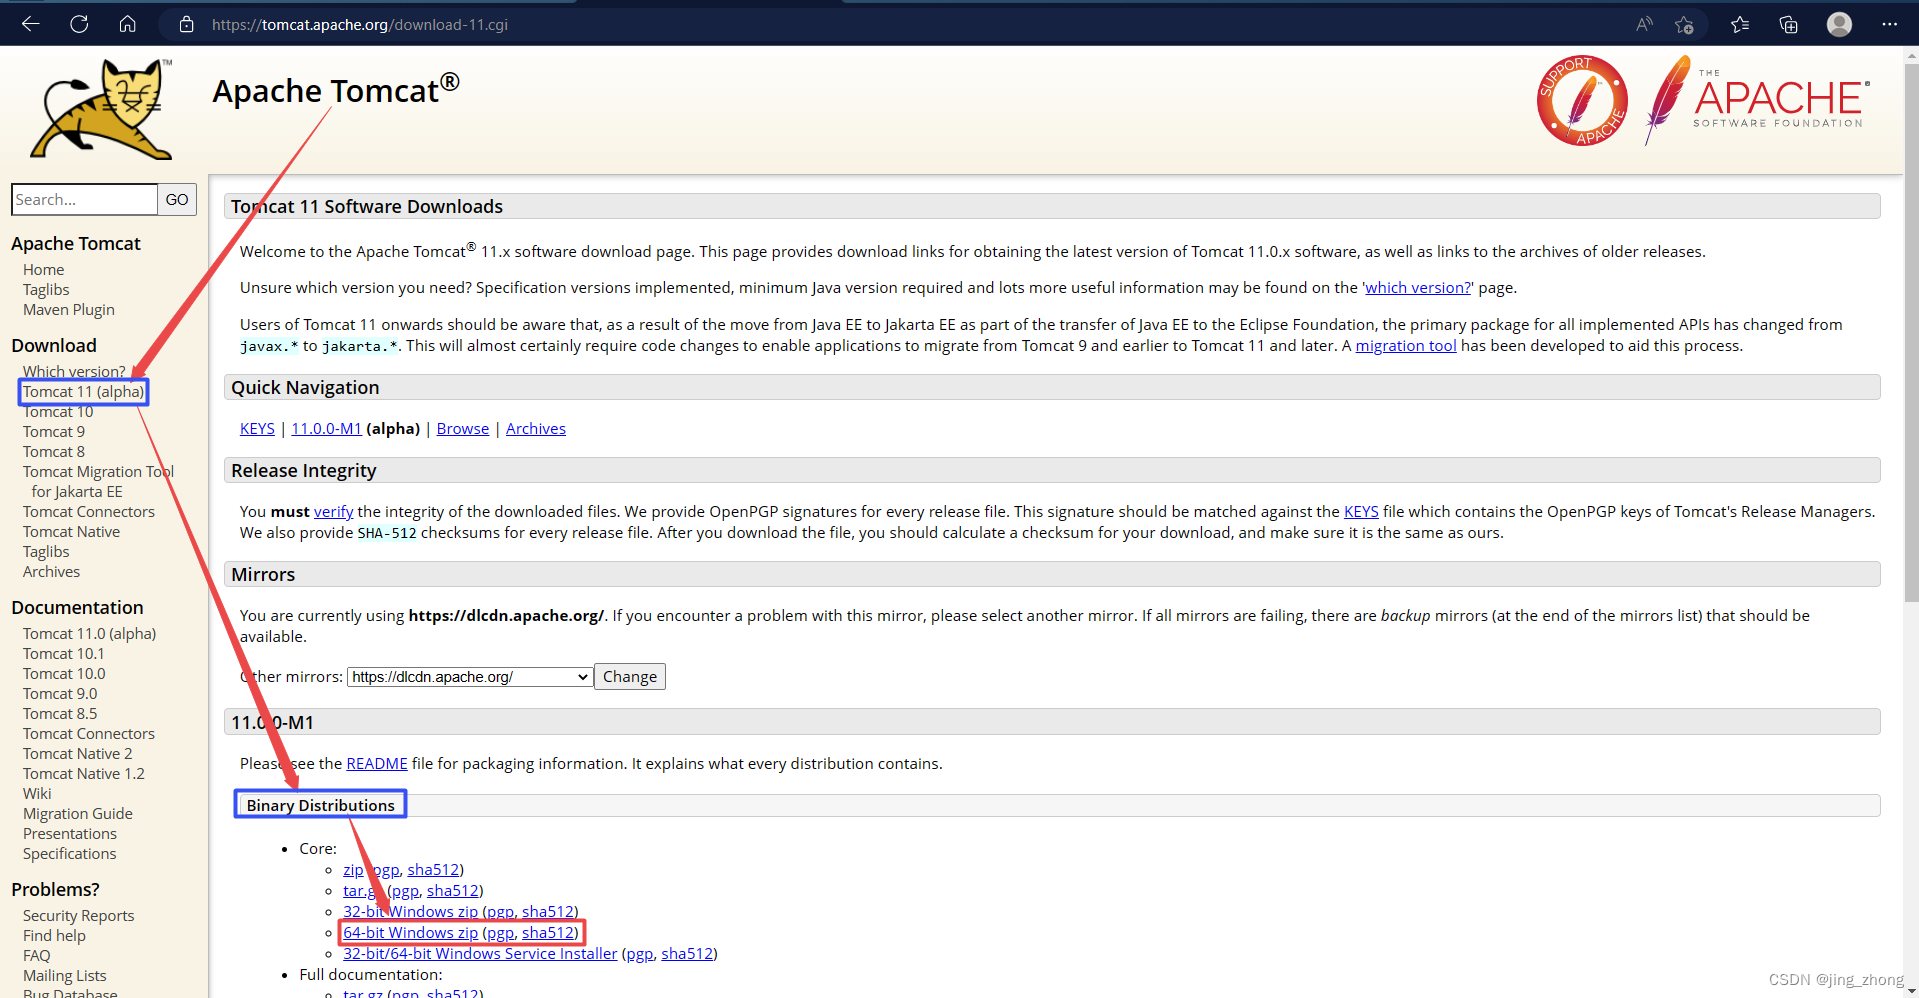Open browser home page icon
Viewport: 1919px width, 998px height.
tap(127, 24)
